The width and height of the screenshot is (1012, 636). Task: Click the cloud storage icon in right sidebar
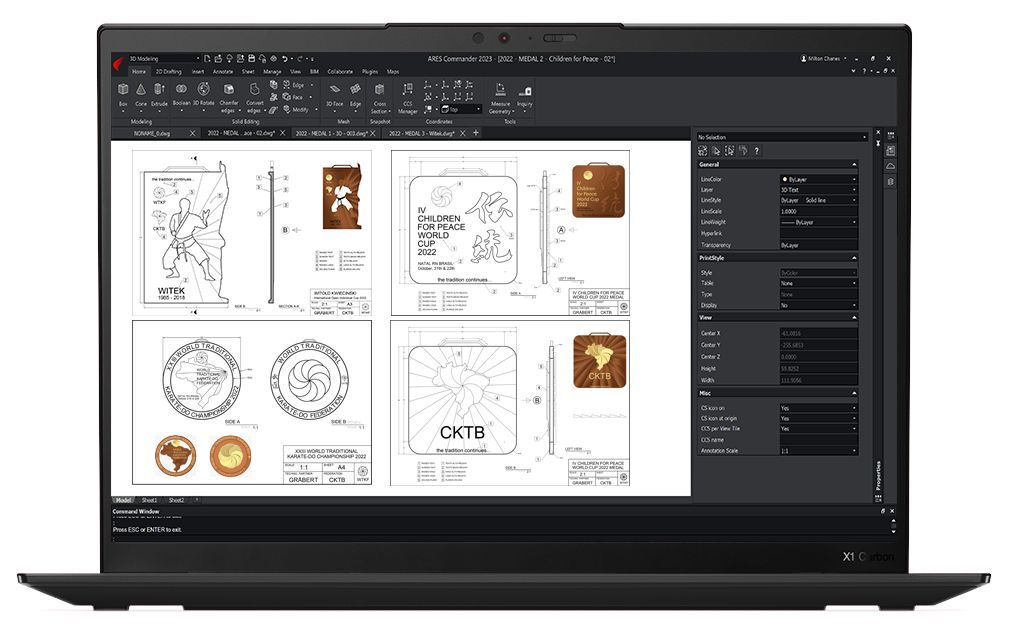click(x=891, y=166)
